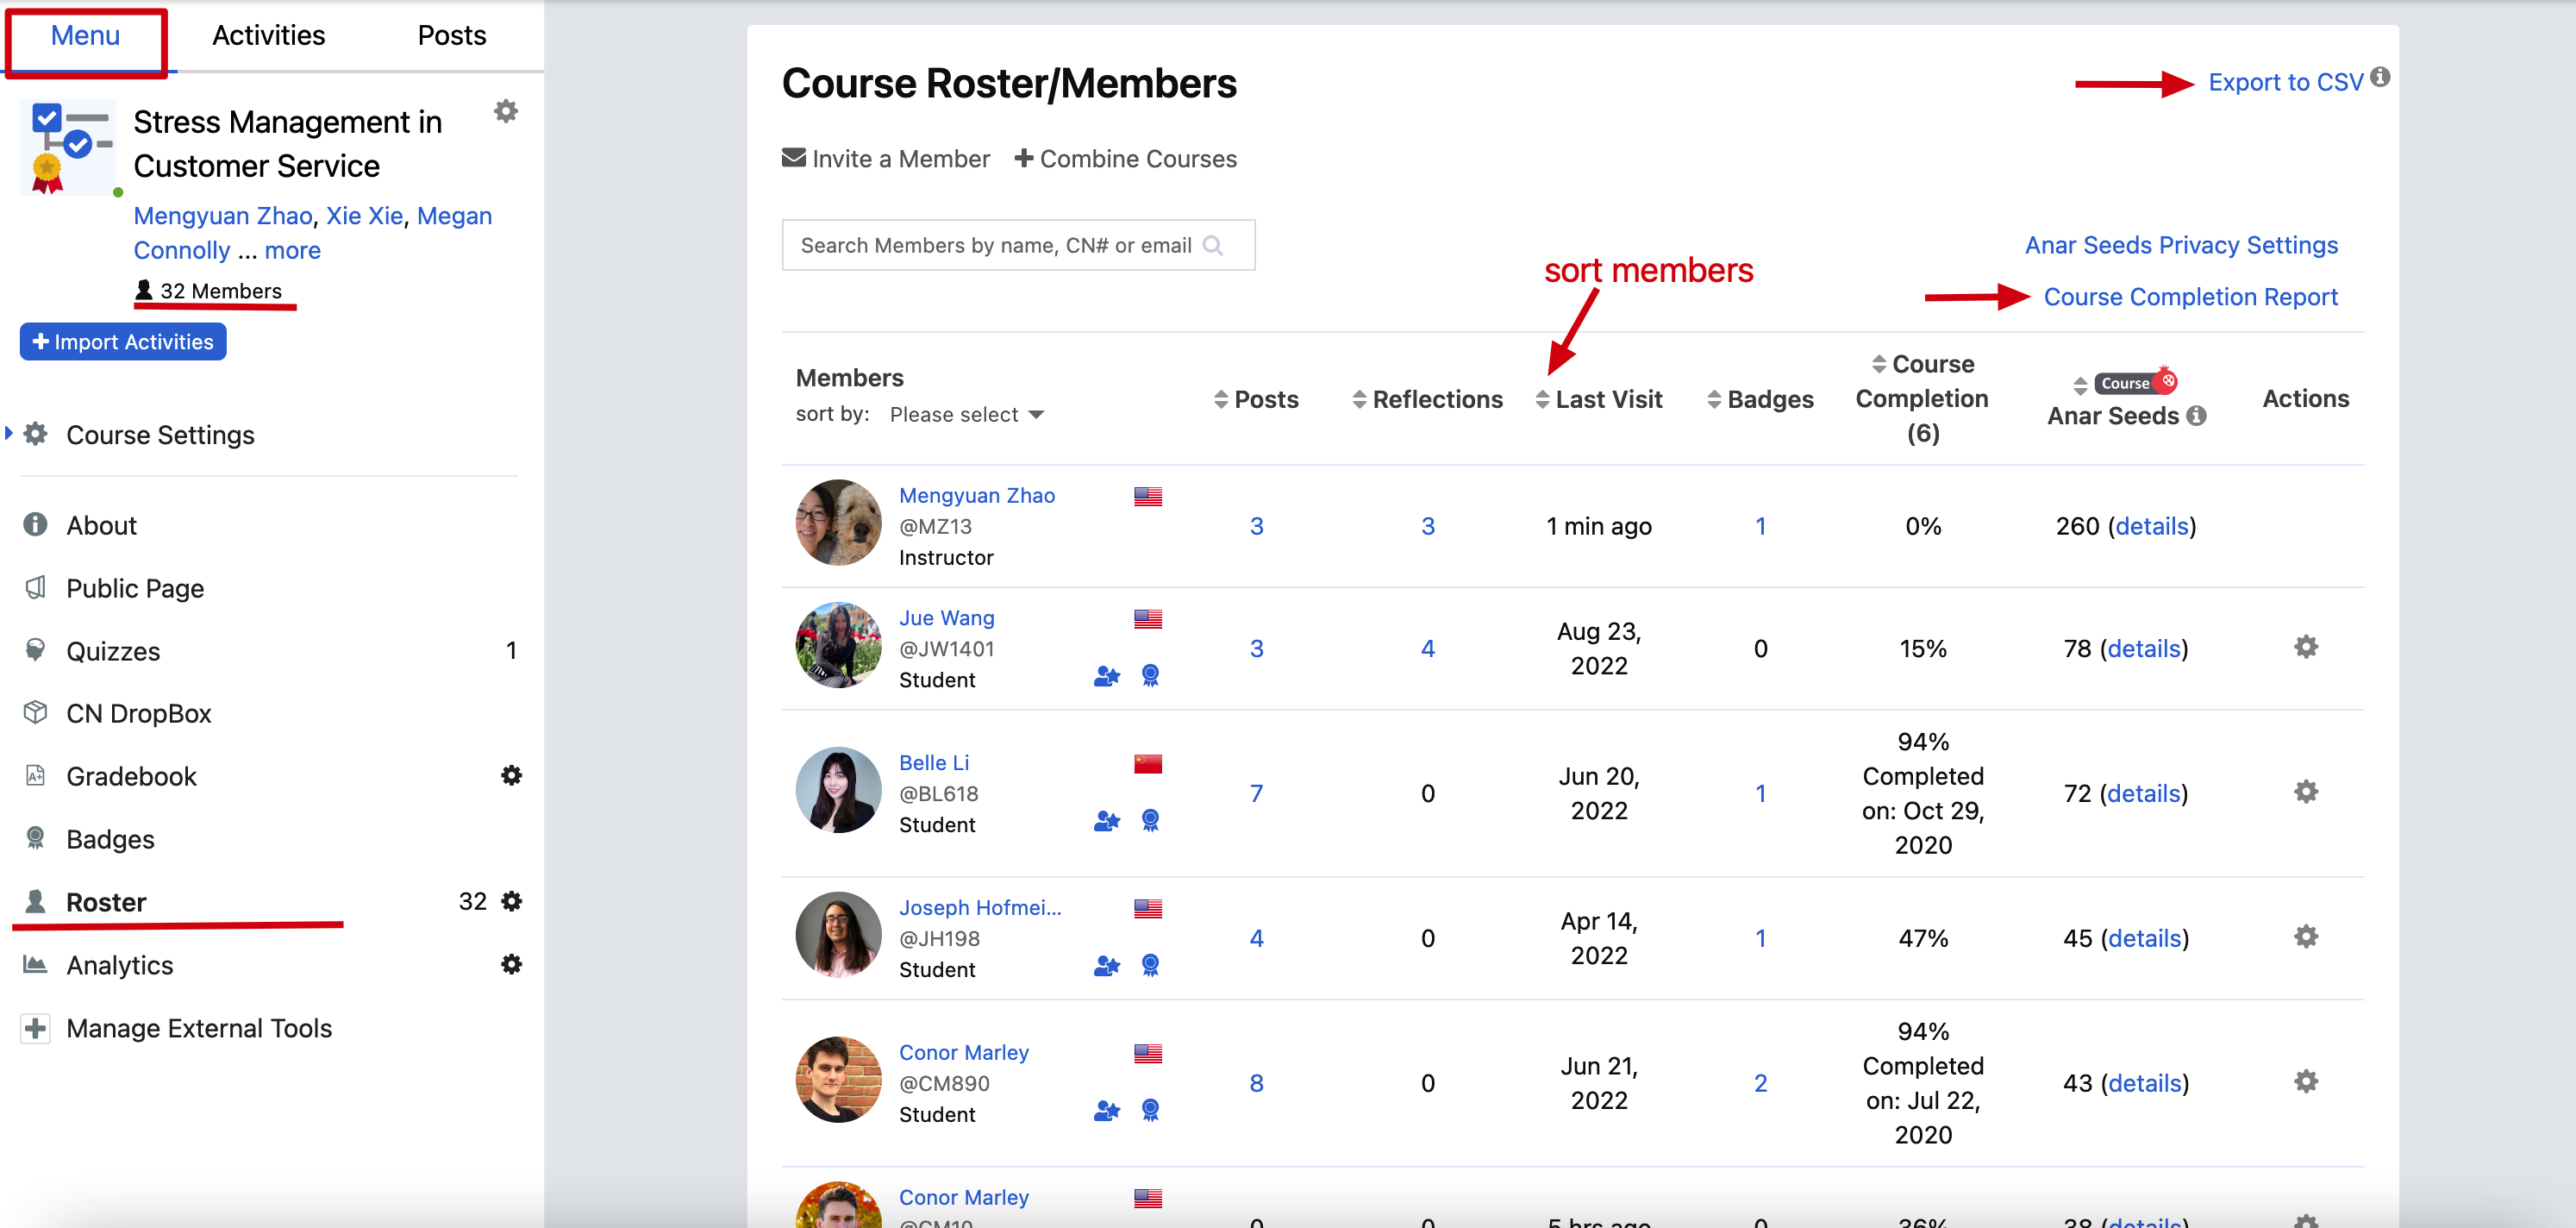
Task: Open the Public Page menu item
Action: pyautogui.click(x=135, y=588)
